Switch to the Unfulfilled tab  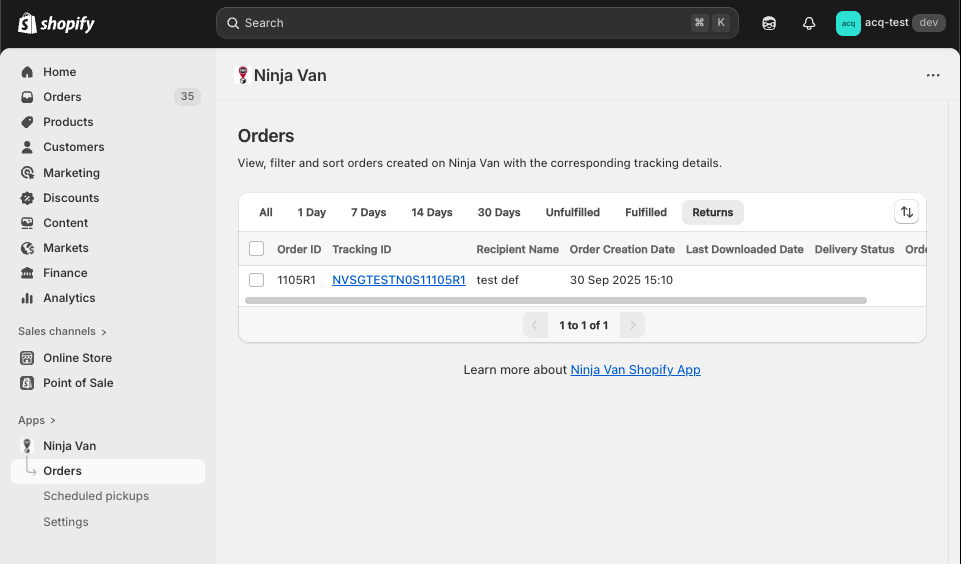[x=572, y=212]
